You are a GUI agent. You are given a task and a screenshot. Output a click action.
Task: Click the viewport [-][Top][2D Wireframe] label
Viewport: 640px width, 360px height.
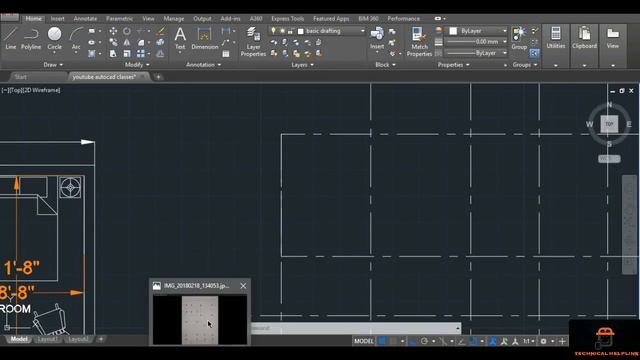pos(31,90)
